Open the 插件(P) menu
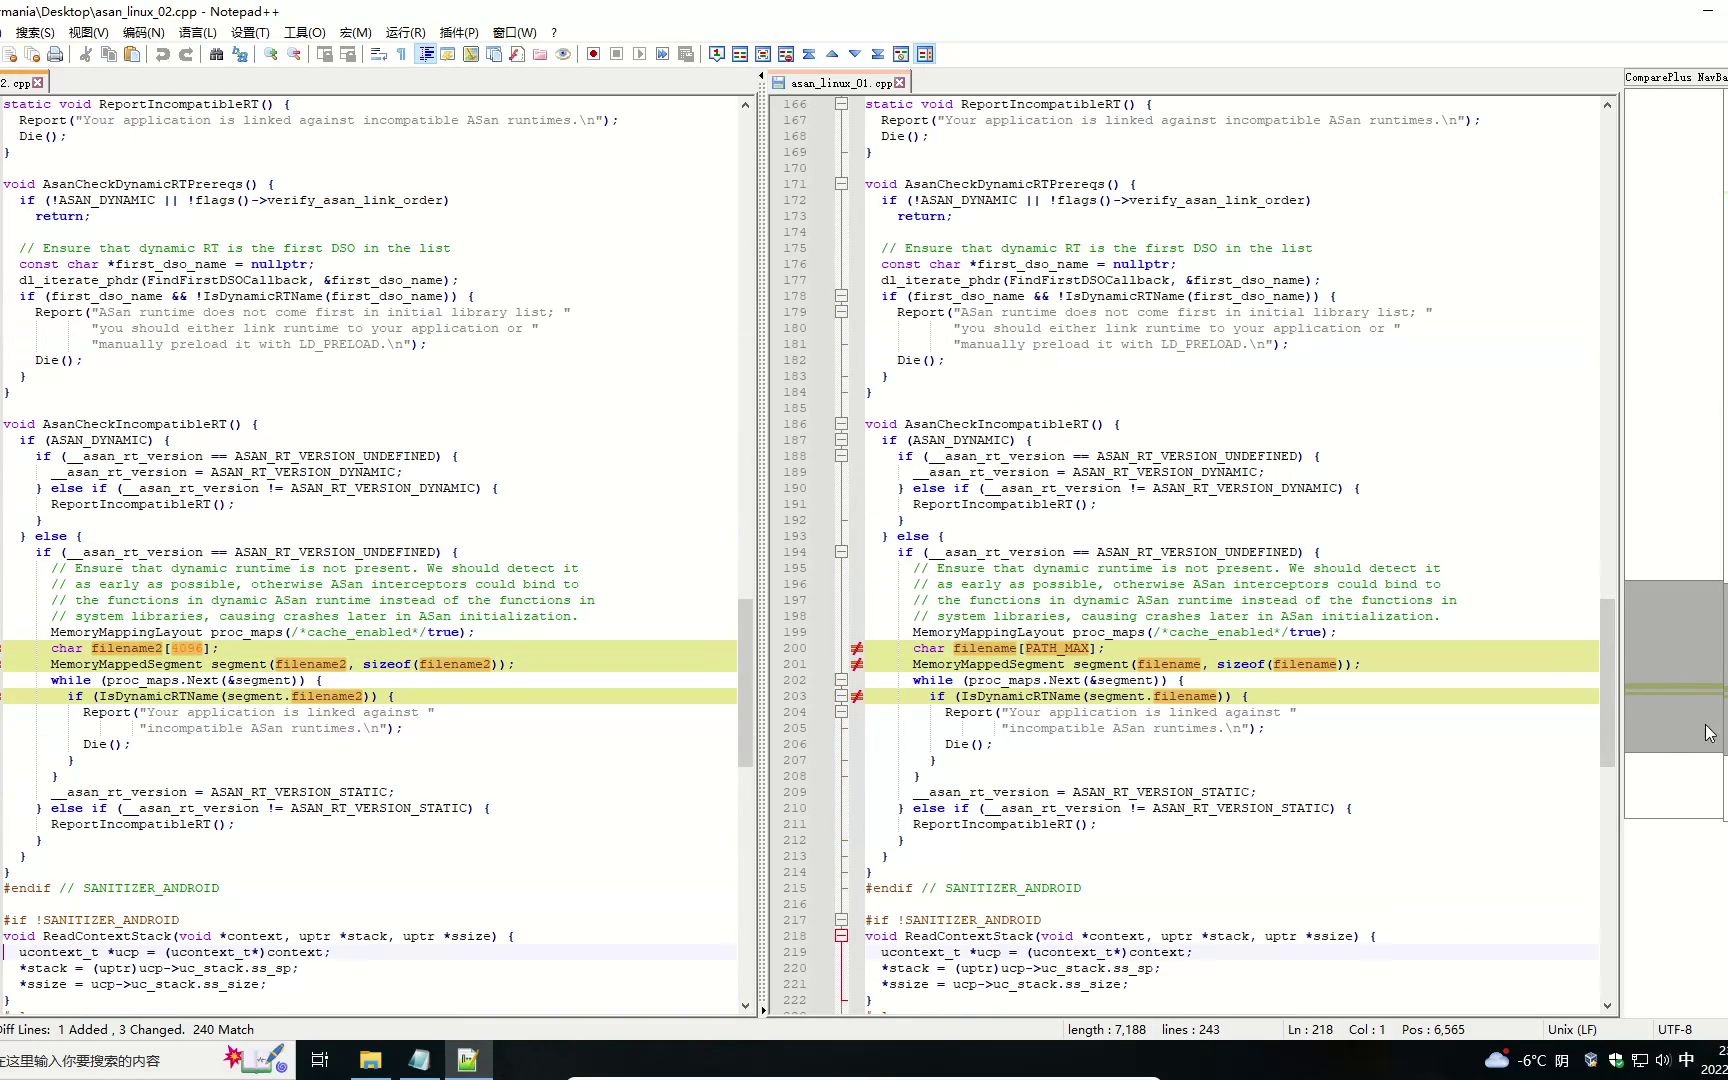The image size is (1728, 1080). click(x=459, y=32)
